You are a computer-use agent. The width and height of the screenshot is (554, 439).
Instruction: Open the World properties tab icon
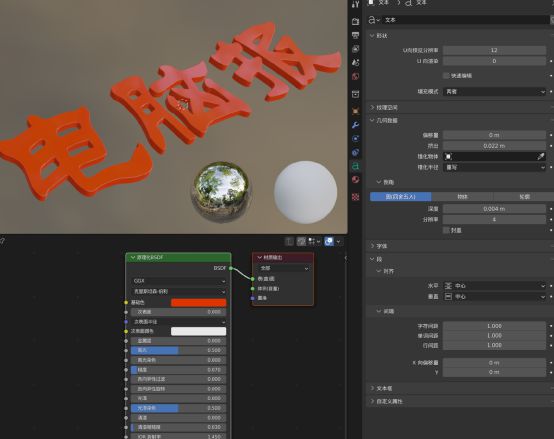(355, 76)
